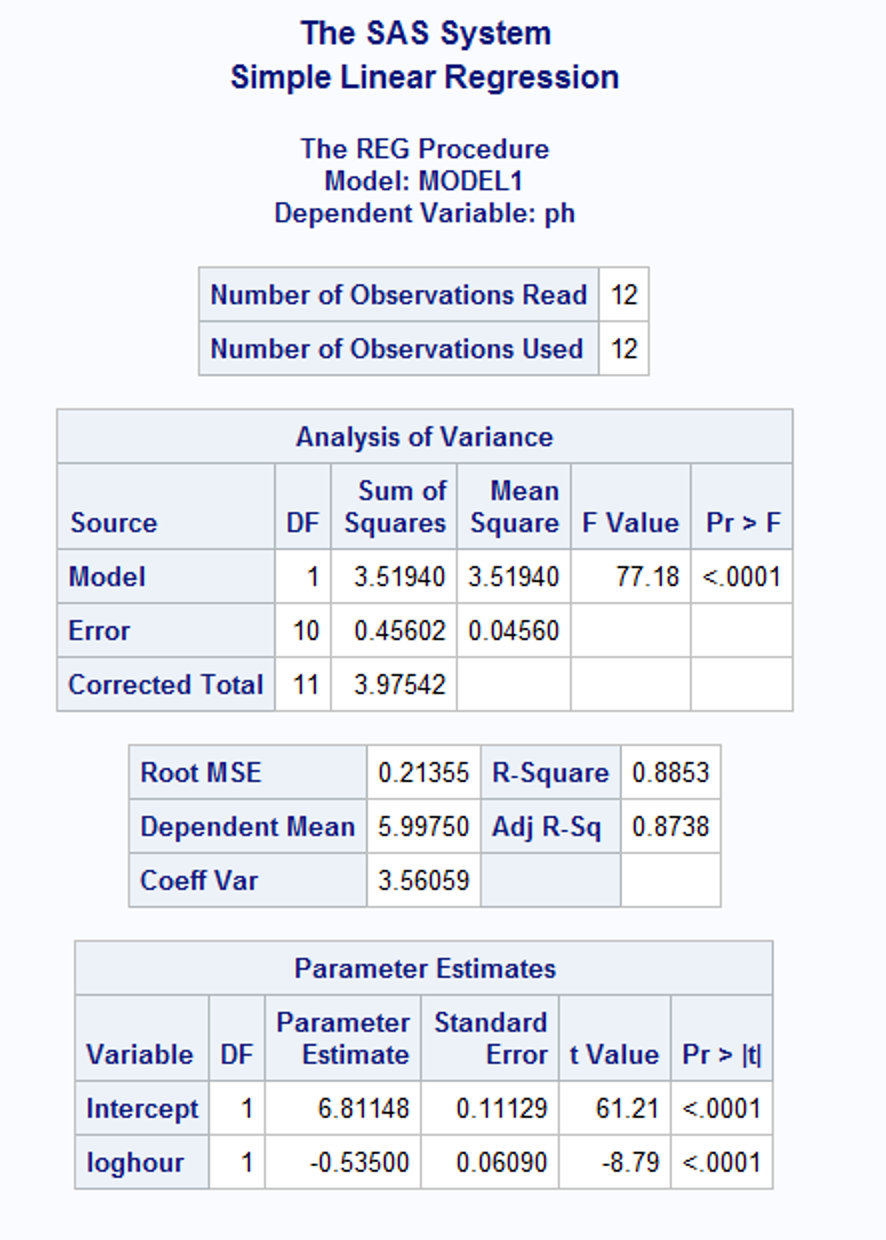
Task: Click the <.0001 p-value in loghour row
Action: point(722,1163)
